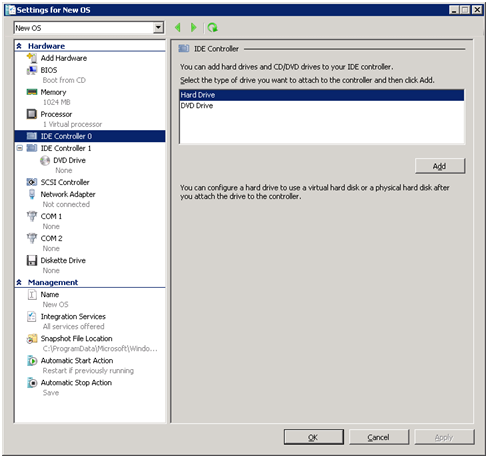Click the IDE Controller 0 icon

coord(32,136)
